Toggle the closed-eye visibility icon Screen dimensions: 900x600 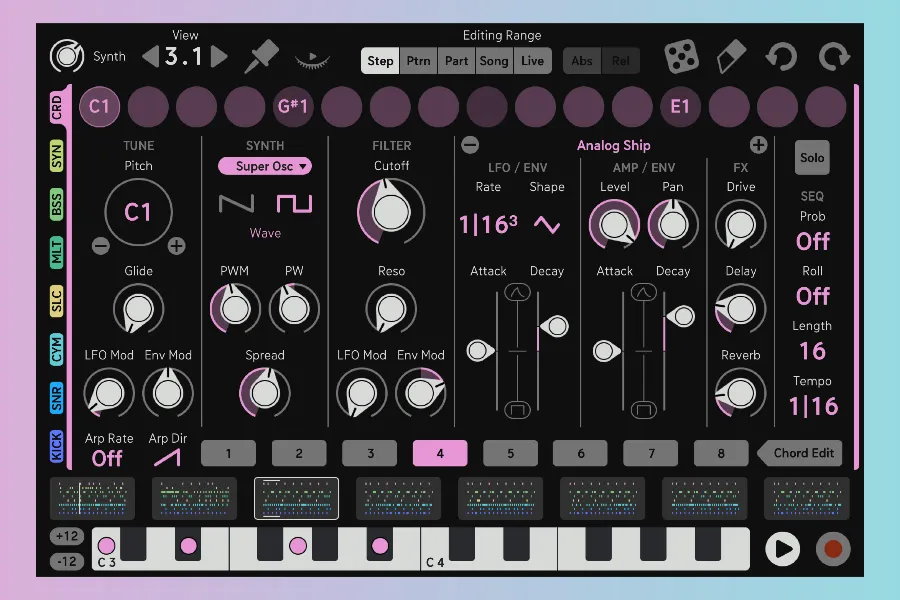pos(312,59)
